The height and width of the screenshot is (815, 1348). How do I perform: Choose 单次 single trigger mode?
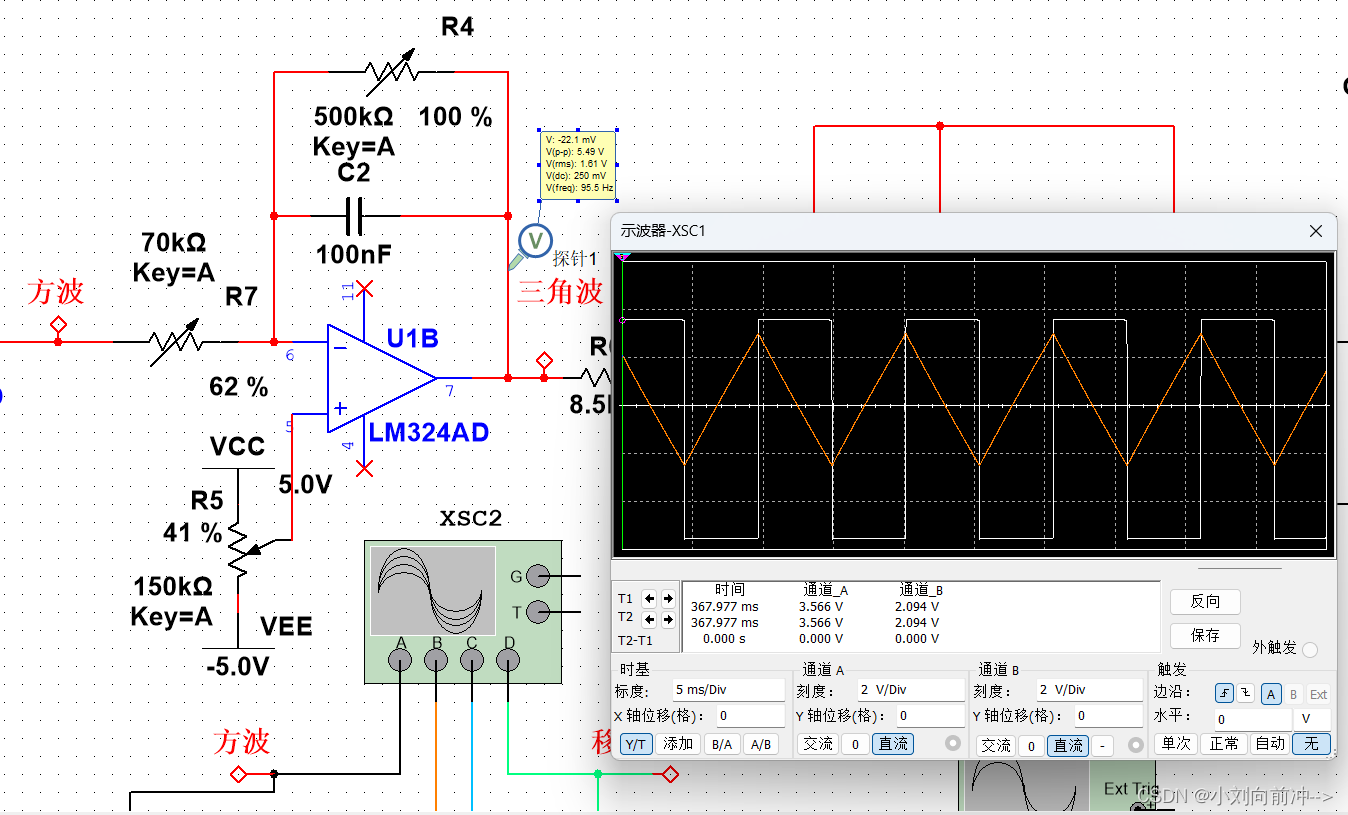click(1175, 743)
